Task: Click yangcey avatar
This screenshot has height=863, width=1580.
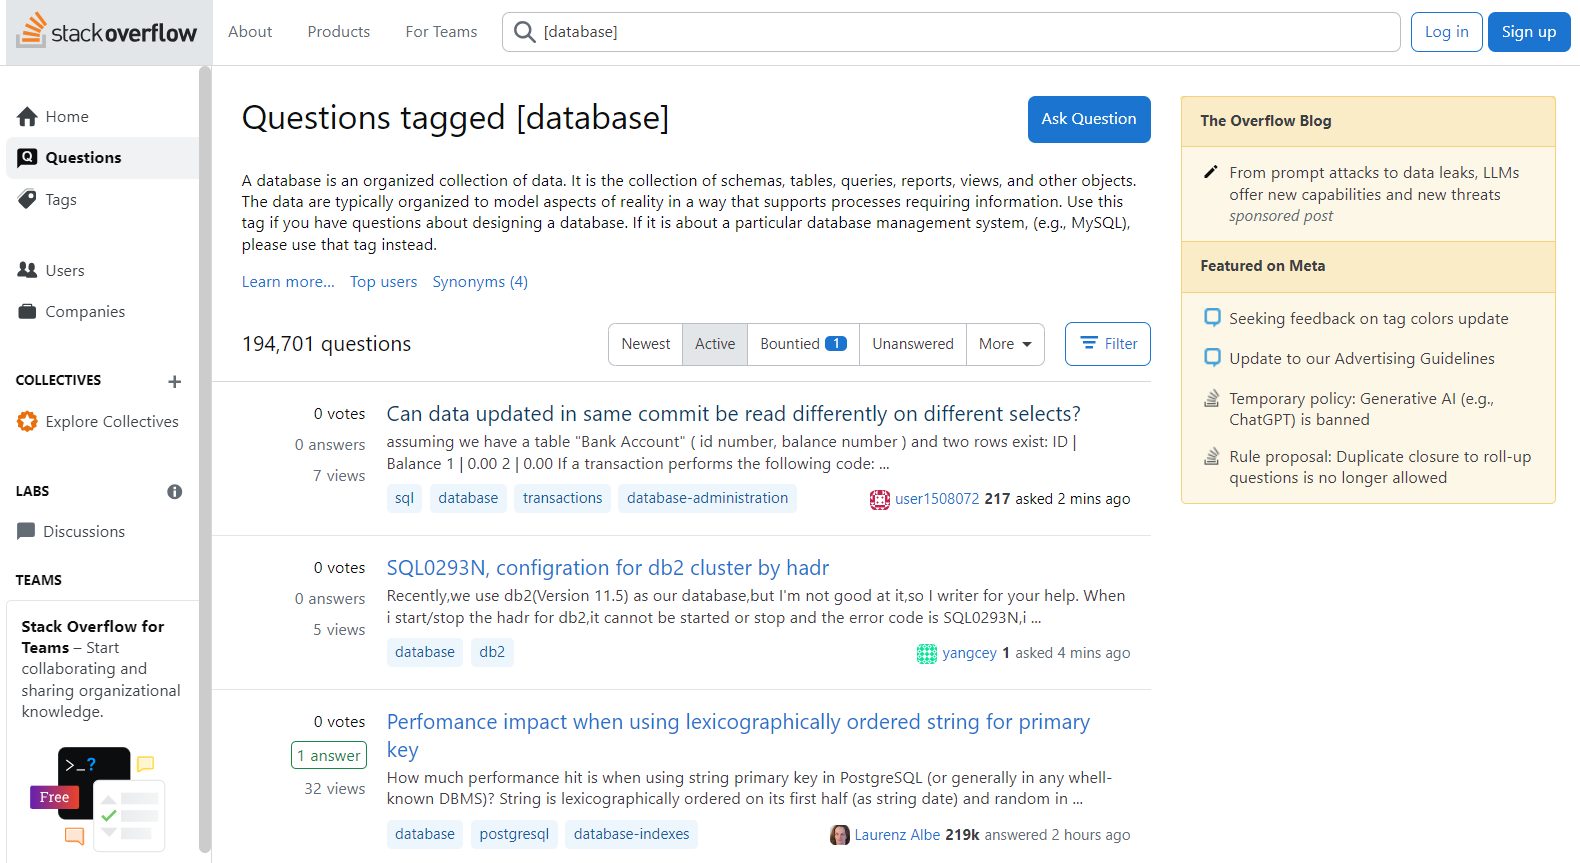Action: [x=927, y=654]
